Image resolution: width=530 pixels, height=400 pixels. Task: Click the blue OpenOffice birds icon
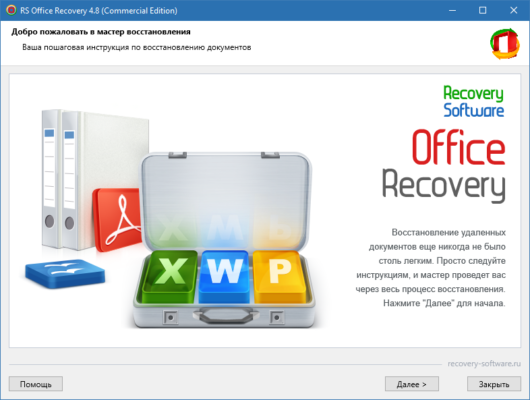pyautogui.click(x=65, y=274)
